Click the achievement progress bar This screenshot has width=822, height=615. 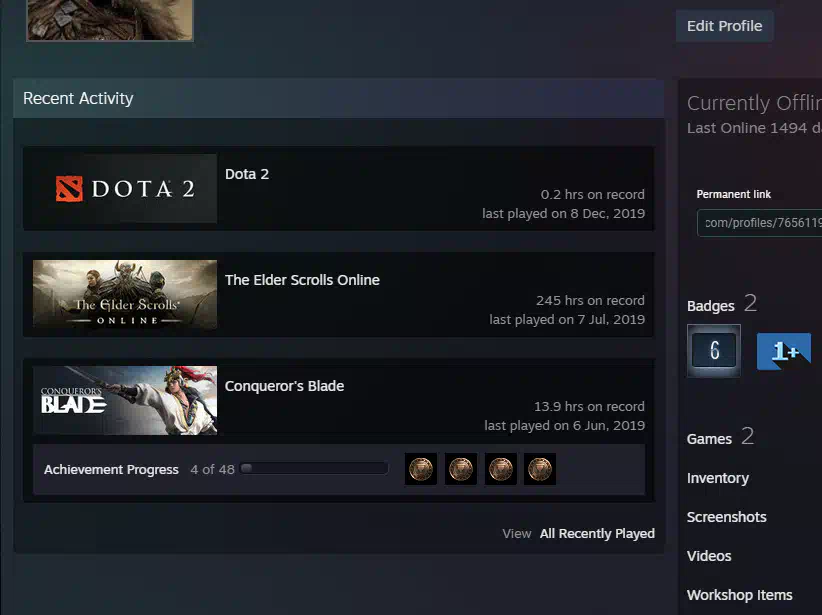click(314, 469)
